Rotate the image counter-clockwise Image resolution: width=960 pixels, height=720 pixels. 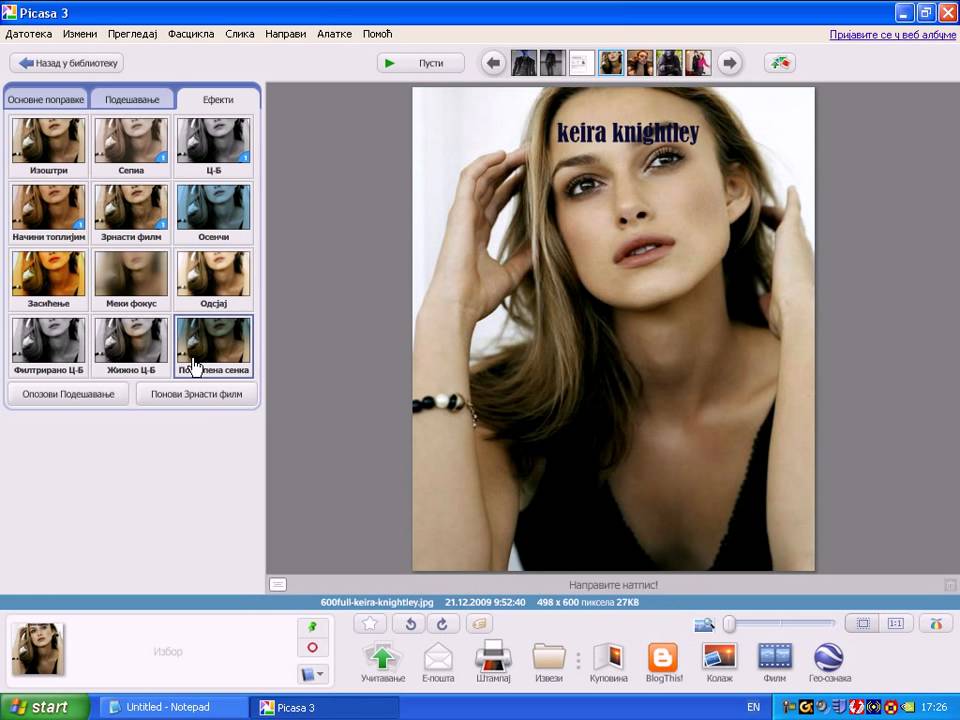click(x=409, y=624)
